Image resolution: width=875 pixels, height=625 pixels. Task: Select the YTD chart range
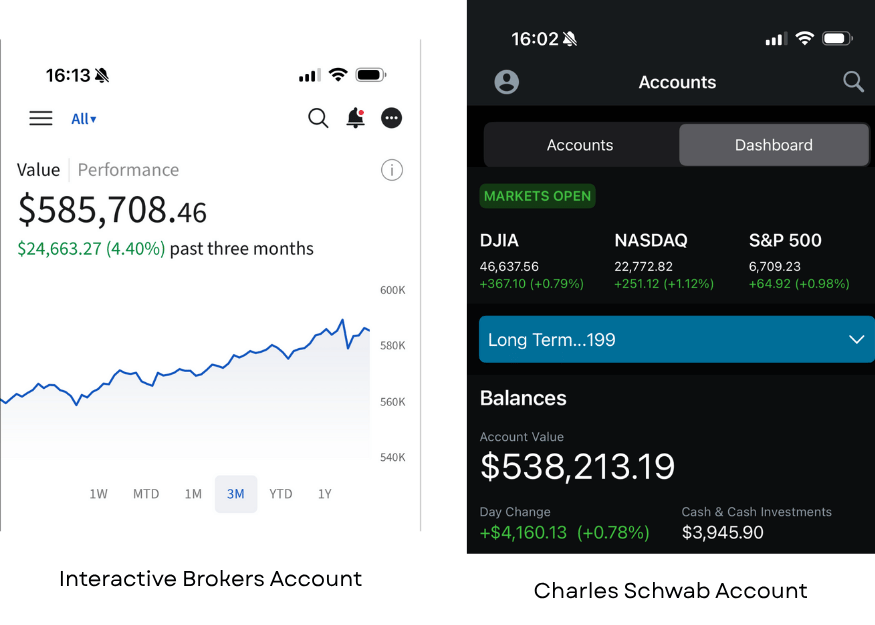tap(281, 494)
